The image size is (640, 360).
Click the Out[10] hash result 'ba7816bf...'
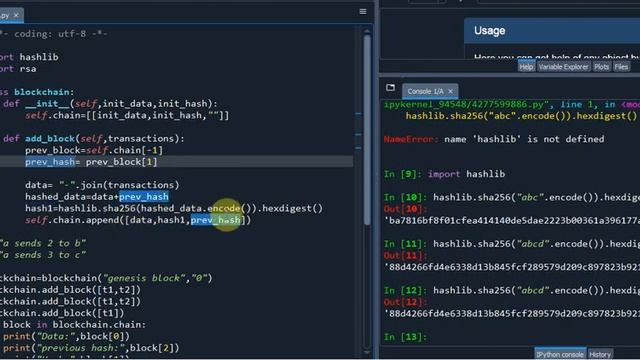[x=512, y=221]
